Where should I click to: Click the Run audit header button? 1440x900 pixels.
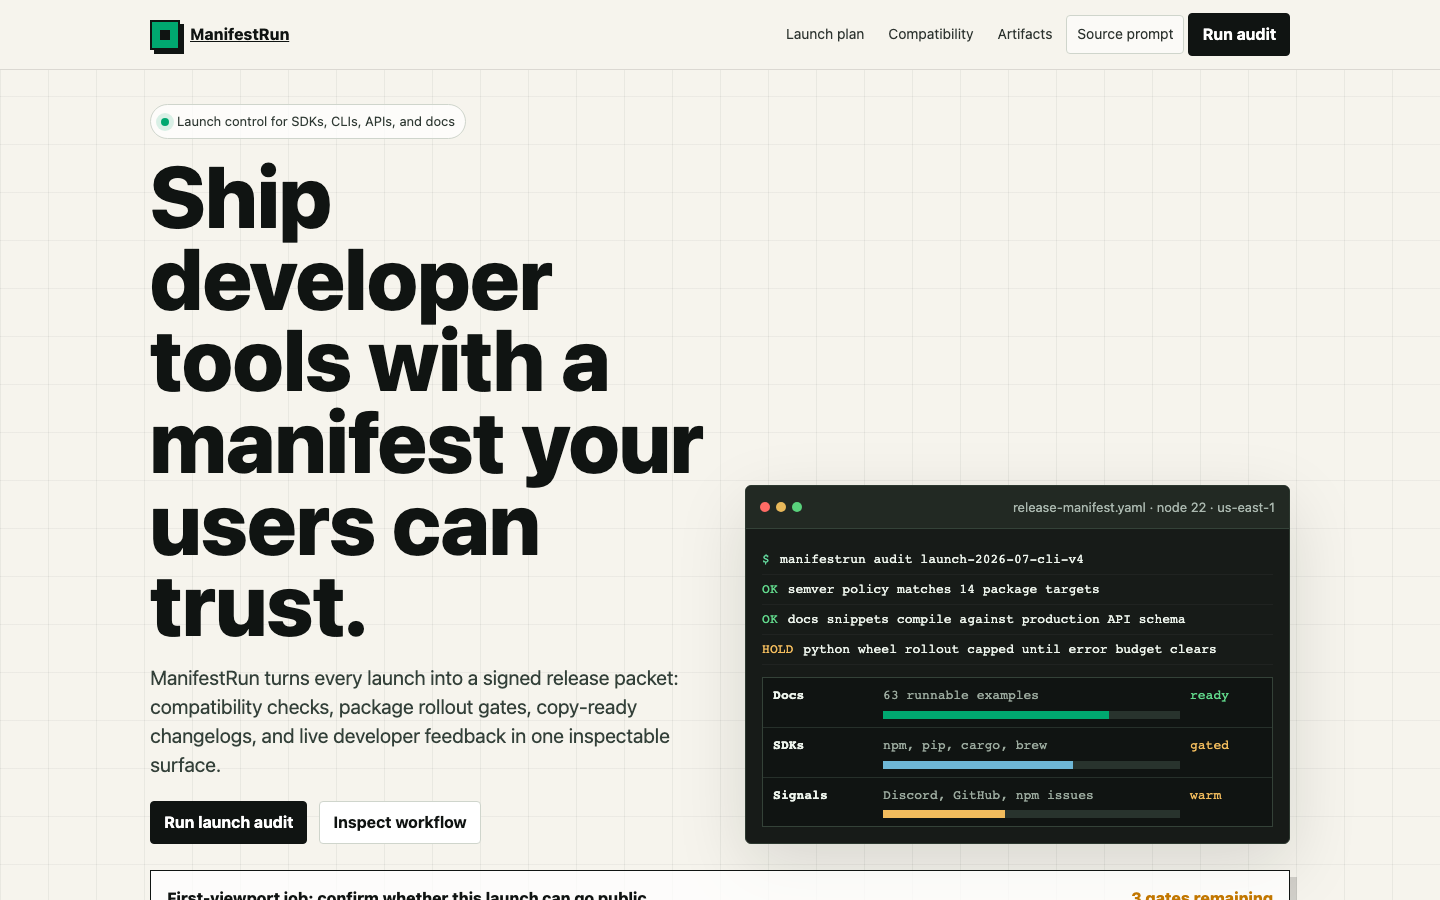click(1239, 34)
